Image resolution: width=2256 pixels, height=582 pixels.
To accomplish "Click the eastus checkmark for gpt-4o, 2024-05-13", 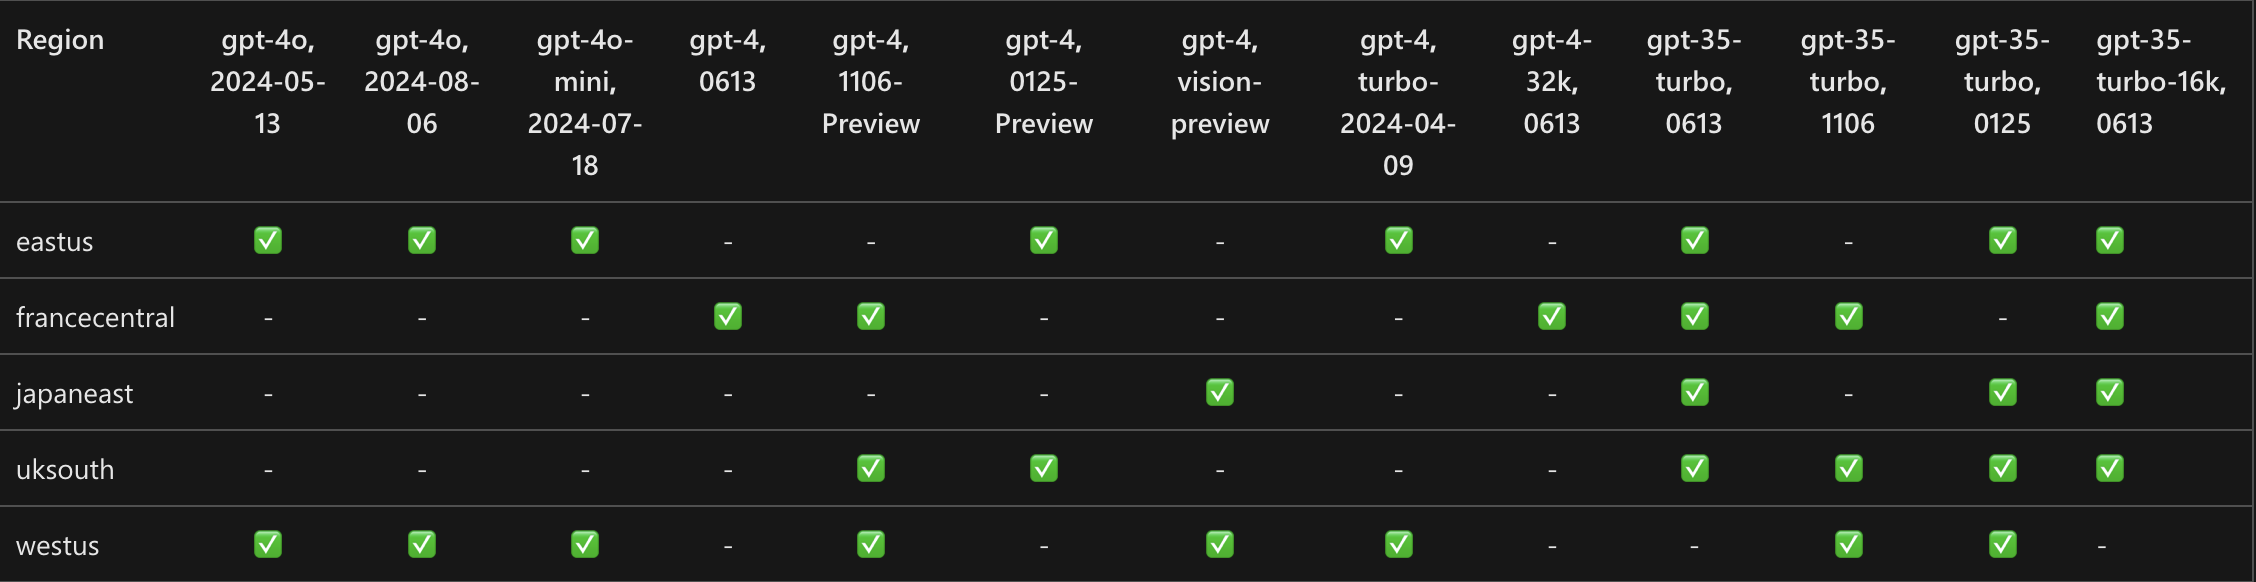I will tap(268, 241).
